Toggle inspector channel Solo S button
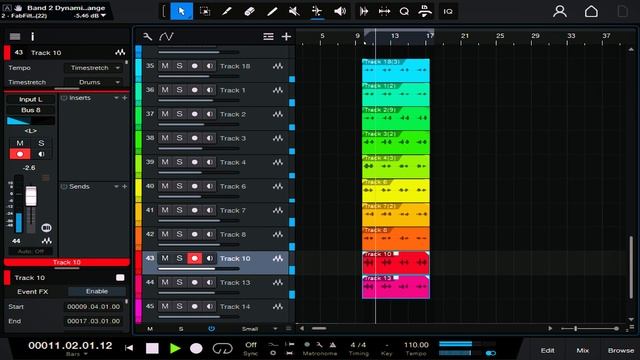This screenshot has width=640, height=360. click(x=41, y=143)
